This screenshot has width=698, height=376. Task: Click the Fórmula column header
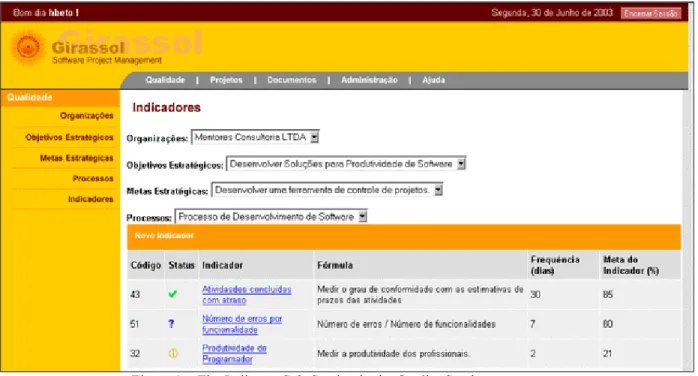(335, 265)
